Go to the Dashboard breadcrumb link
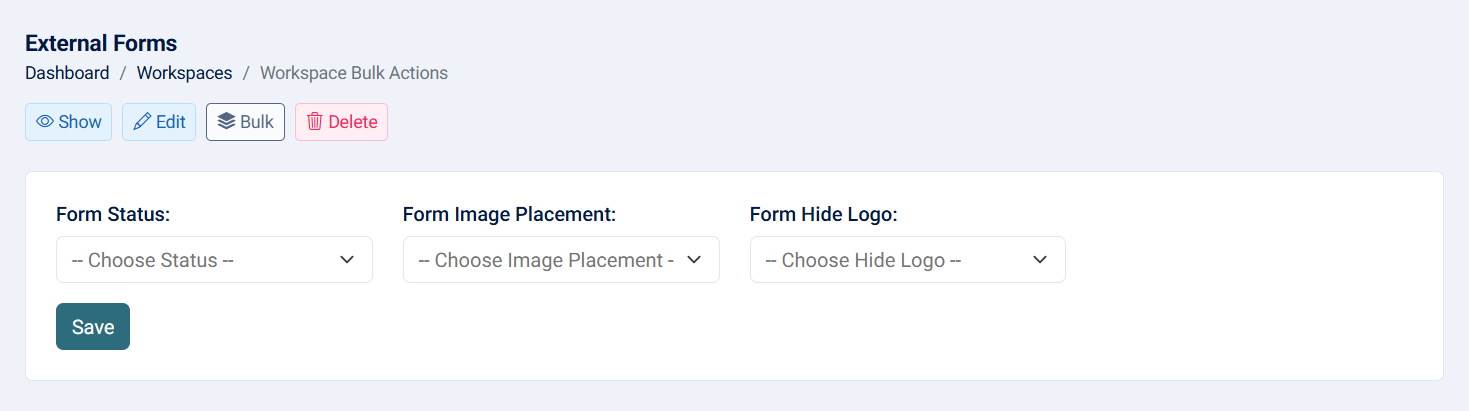 pos(67,73)
